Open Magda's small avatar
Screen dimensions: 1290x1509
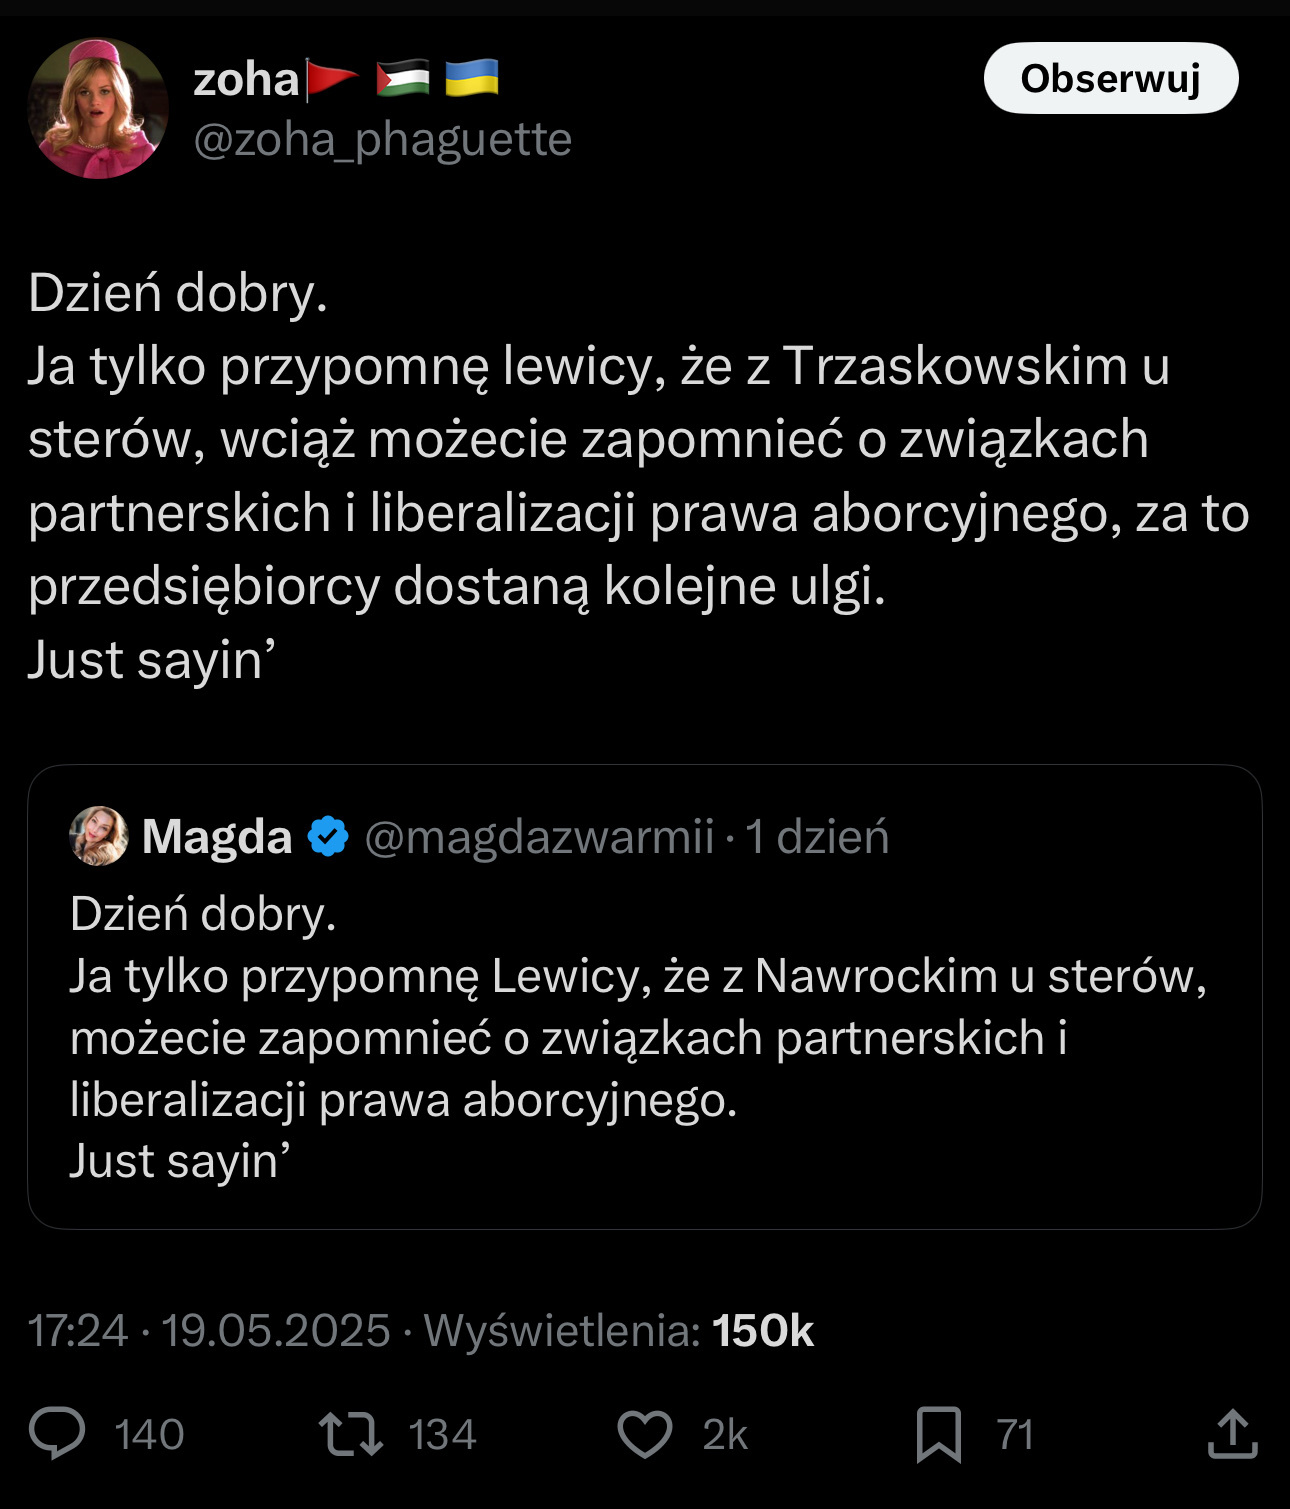click(x=99, y=836)
